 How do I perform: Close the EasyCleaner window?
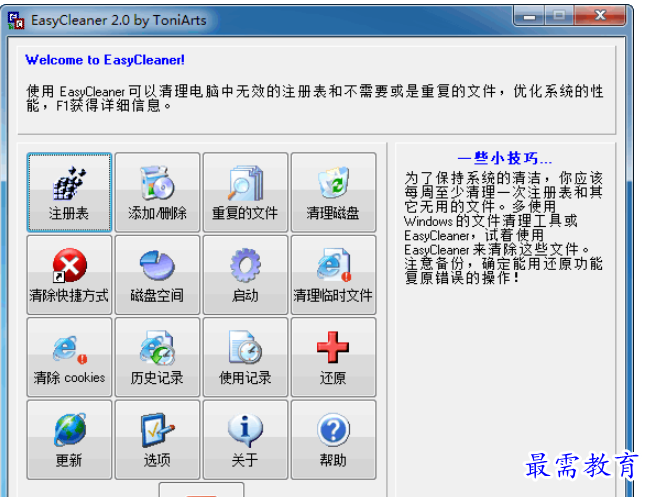coord(600,16)
